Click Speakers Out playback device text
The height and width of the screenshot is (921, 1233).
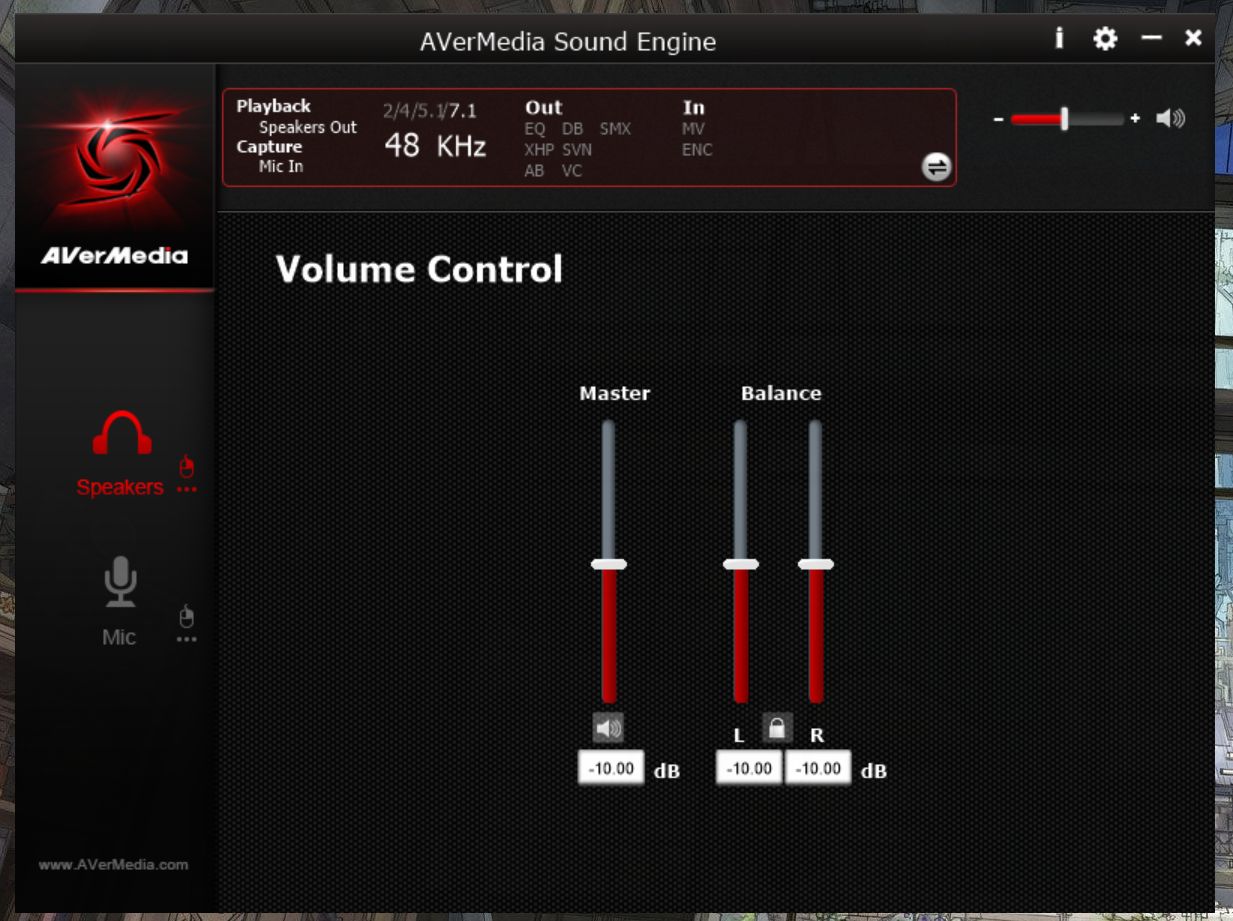[x=308, y=127]
